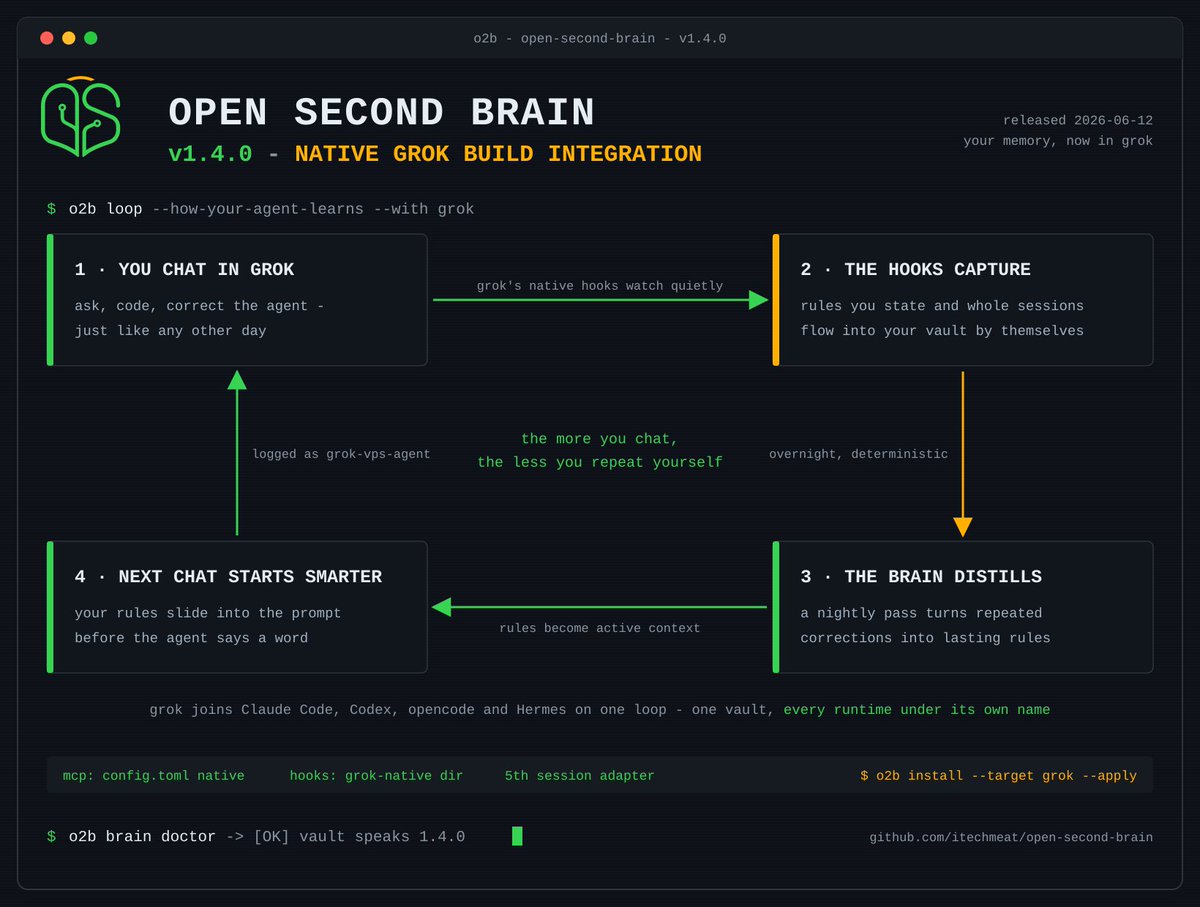Select the '1 · YOU CHAT IN GROK' card title

coord(185,269)
